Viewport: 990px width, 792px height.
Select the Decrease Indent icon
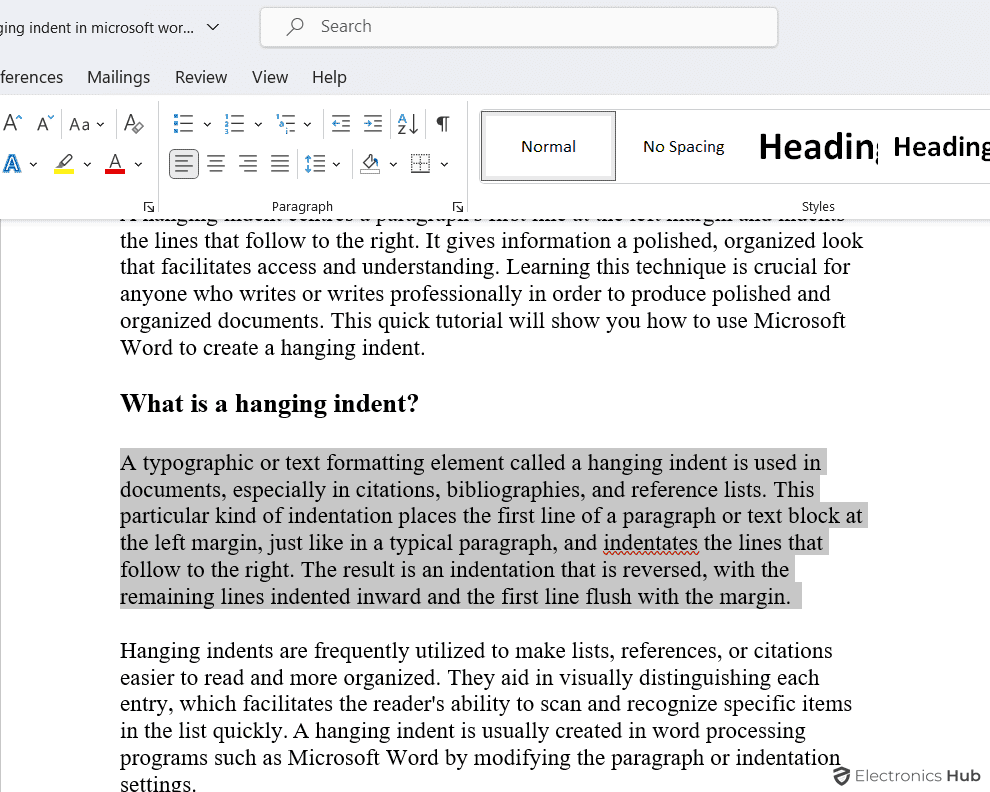[x=340, y=122]
